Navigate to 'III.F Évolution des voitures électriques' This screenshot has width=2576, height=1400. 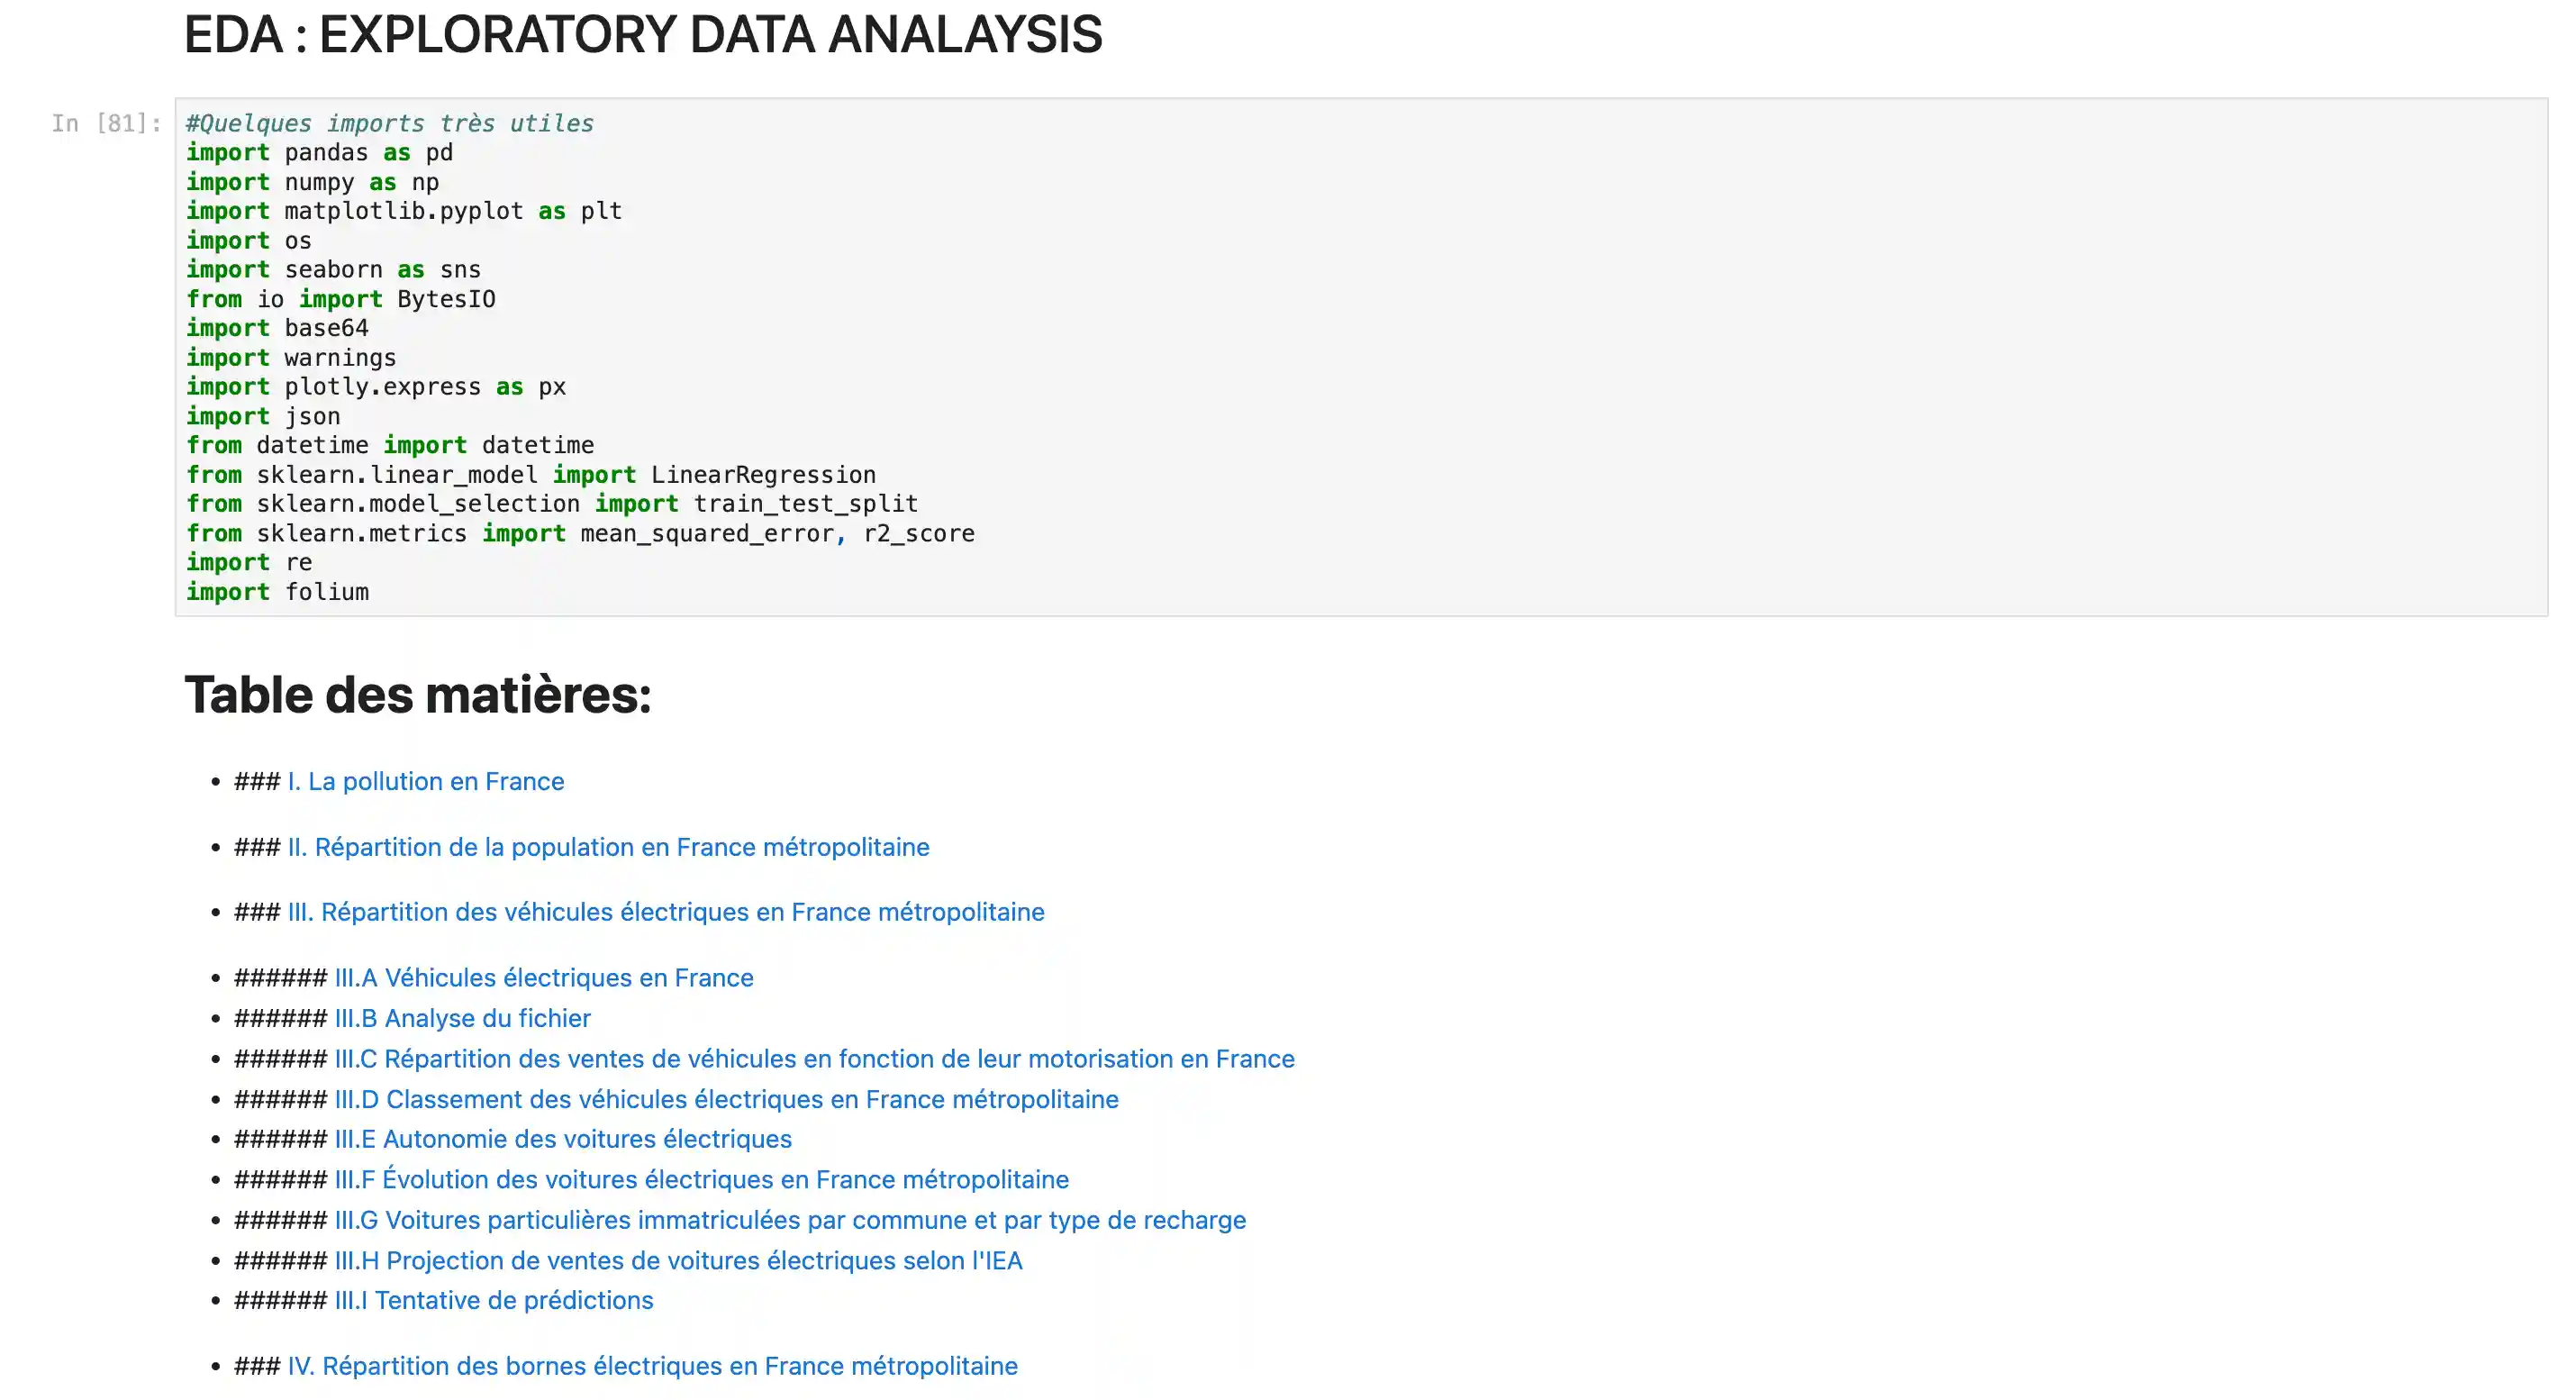coord(701,1180)
